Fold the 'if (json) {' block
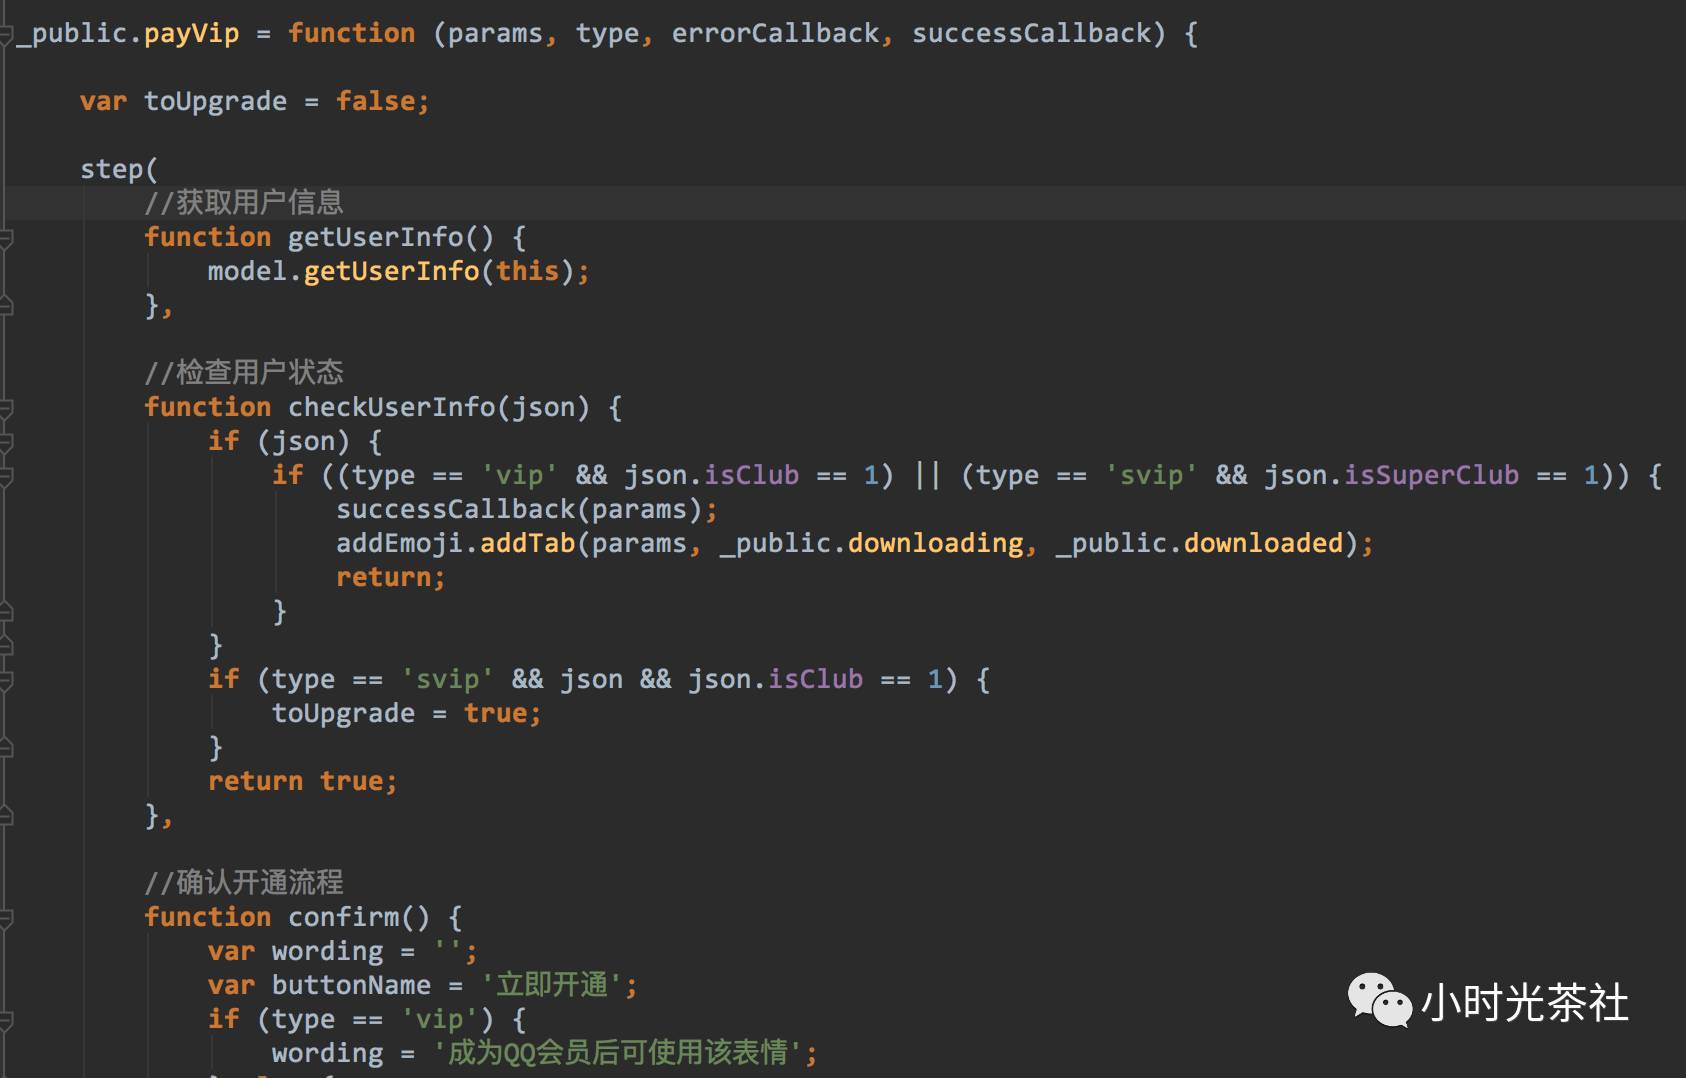The height and width of the screenshot is (1078, 1686). 6,442
